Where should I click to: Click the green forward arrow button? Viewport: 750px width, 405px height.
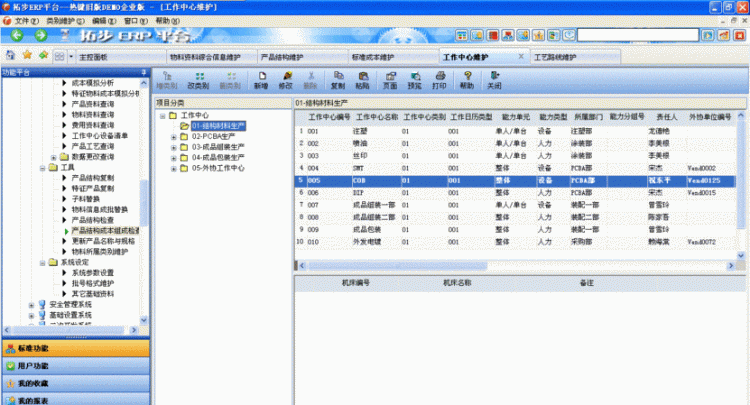tap(41, 35)
